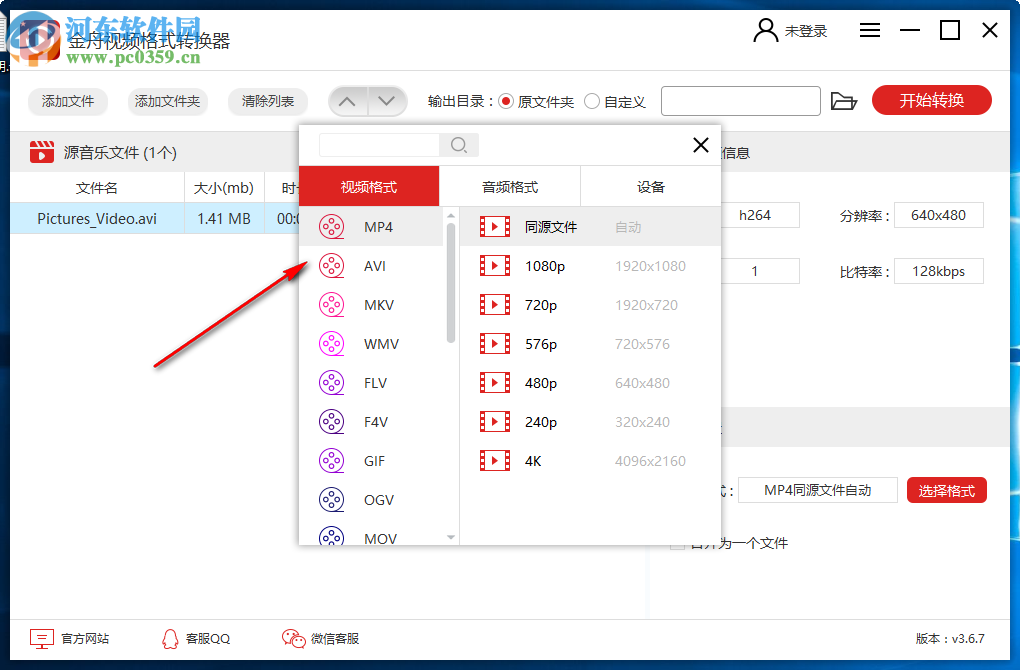
Task: Click the 开始转换 button
Action: click(x=931, y=100)
